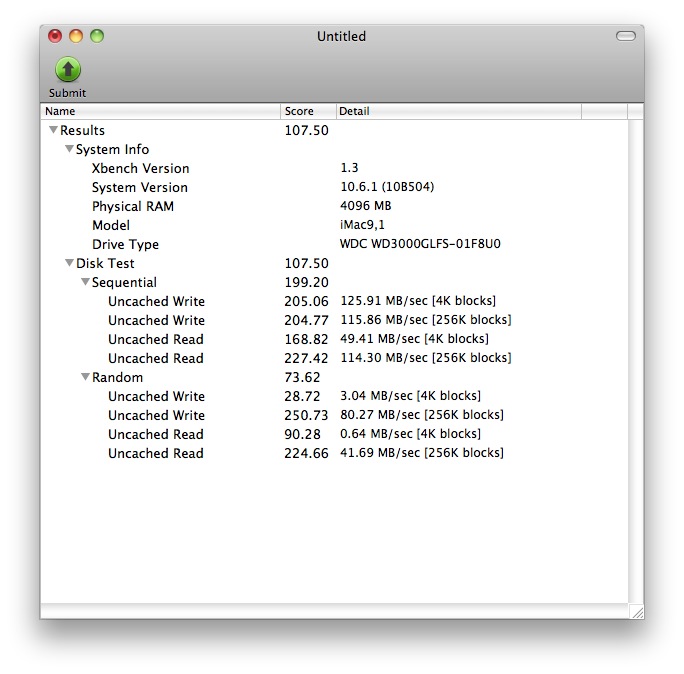Sort by the Name column header
The width and height of the screenshot is (684, 674).
160,111
